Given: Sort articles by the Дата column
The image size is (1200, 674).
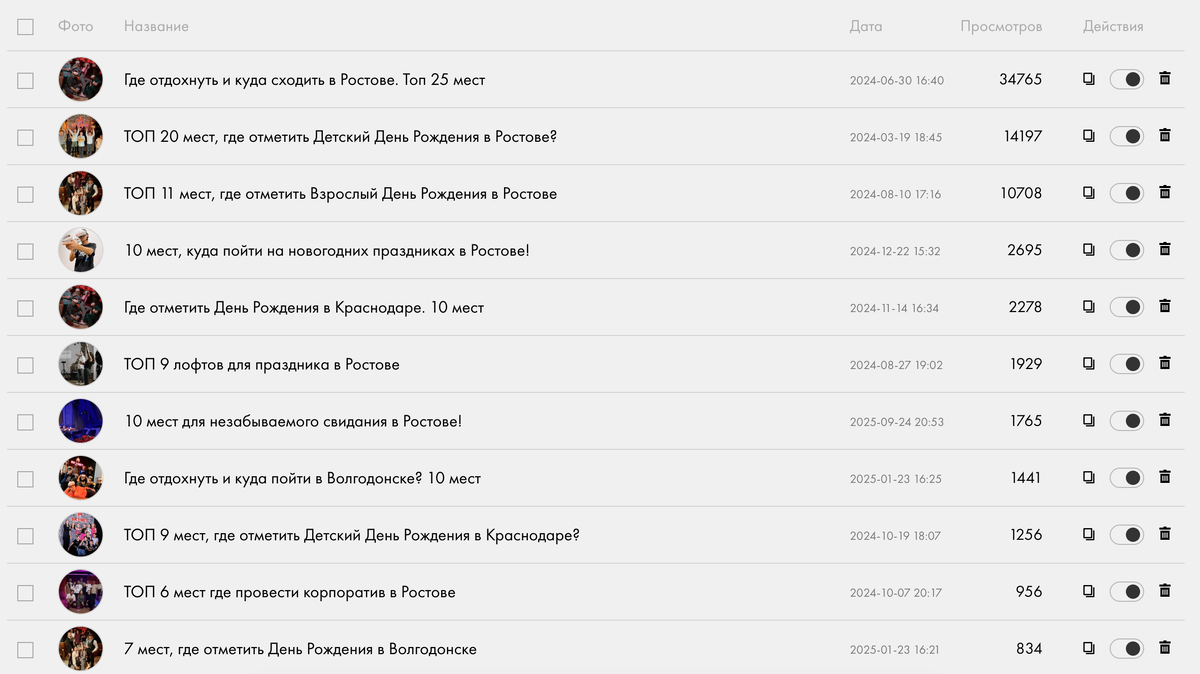Looking at the screenshot, I should point(866,27).
